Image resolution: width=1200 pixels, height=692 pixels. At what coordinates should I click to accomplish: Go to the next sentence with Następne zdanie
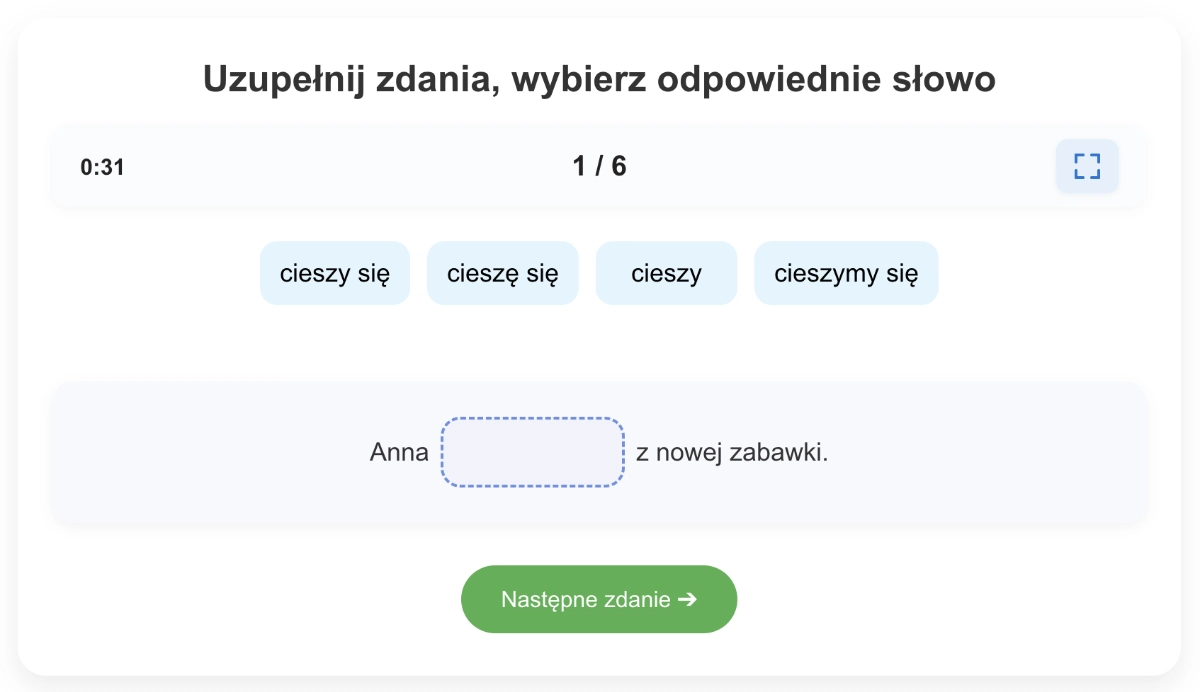(x=599, y=599)
